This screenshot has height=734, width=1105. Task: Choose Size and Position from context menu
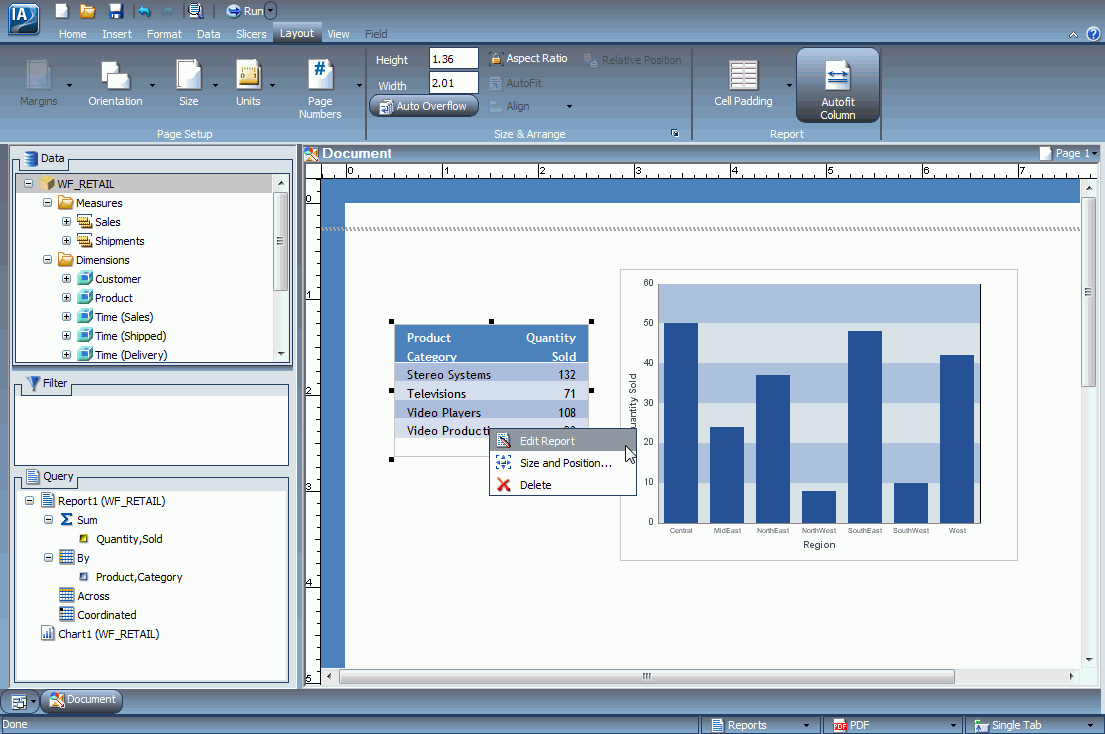click(562, 463)
